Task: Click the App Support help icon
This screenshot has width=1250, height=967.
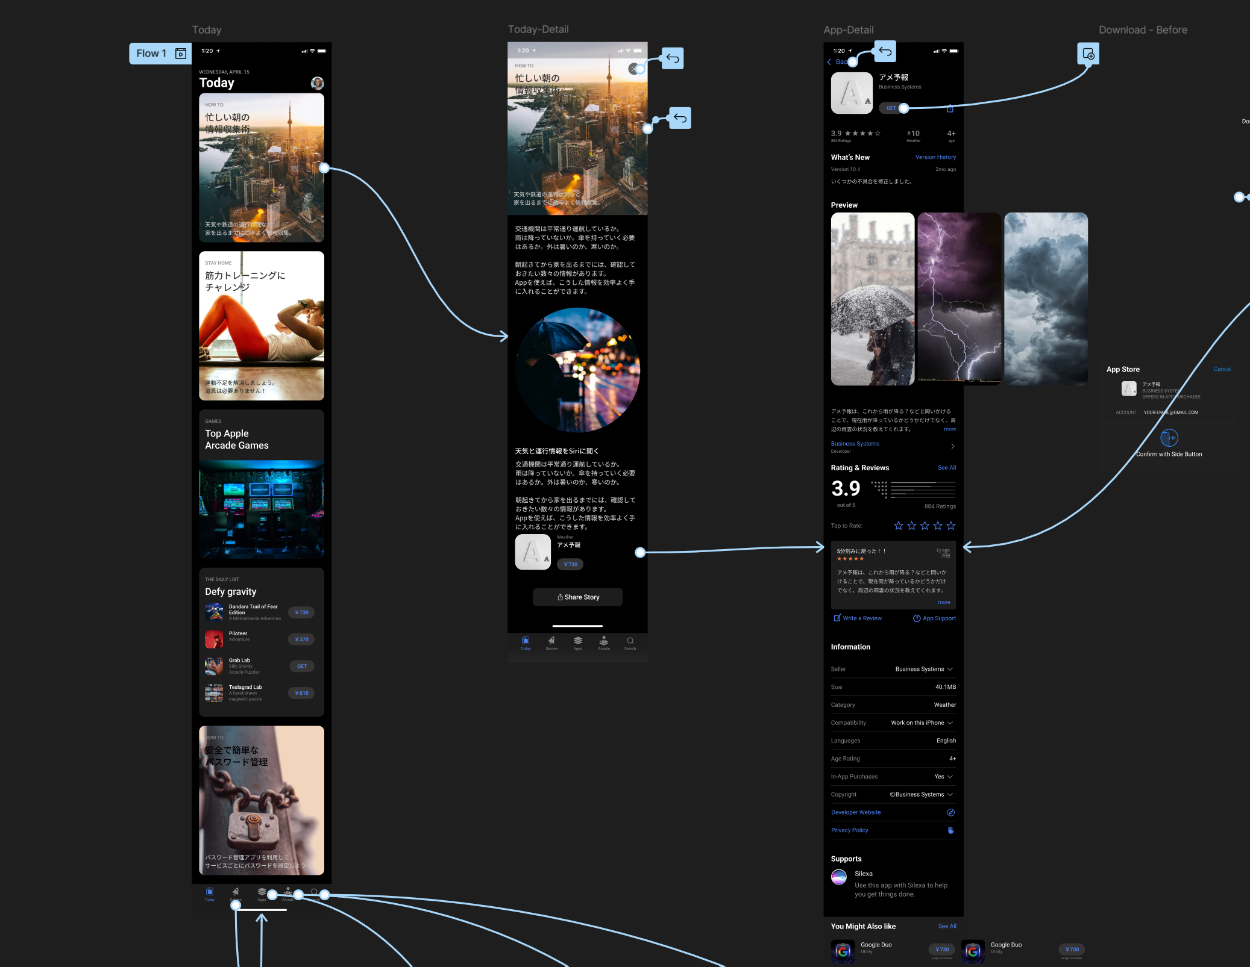Action: (x=916, y=618)
